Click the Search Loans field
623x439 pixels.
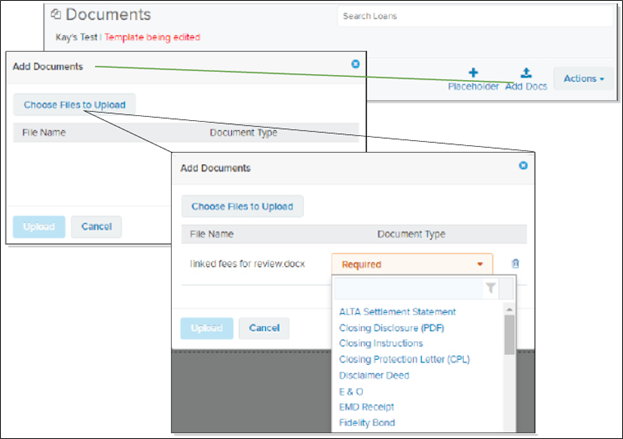click(x=475, y=16)
